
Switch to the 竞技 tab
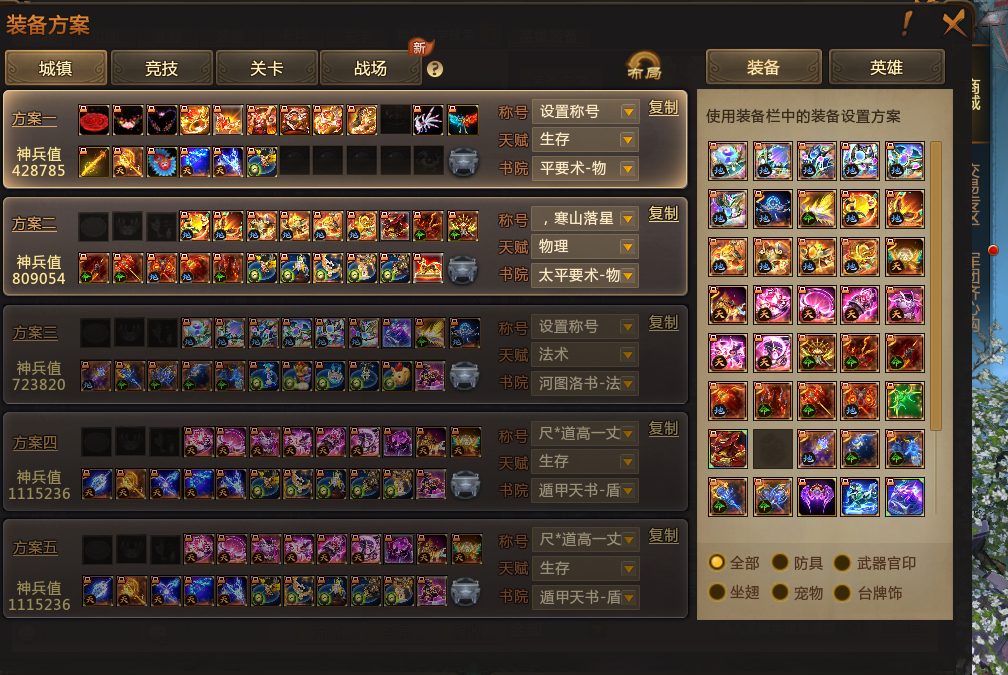(x=161, y=68)
